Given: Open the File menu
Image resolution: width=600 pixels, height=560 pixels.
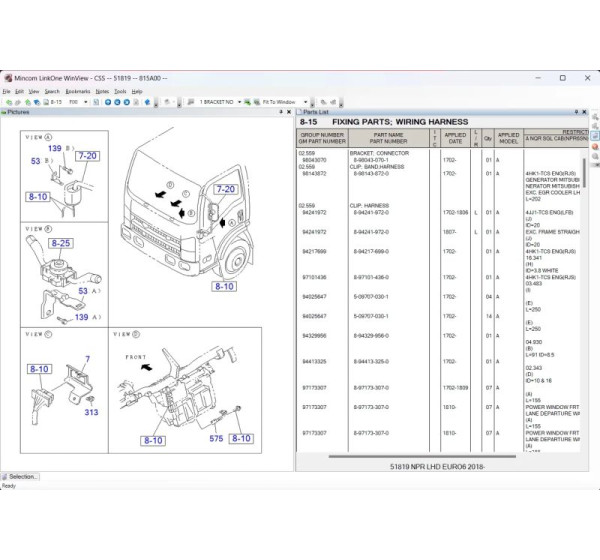Looking at the screenshot, I should point(6,91).
